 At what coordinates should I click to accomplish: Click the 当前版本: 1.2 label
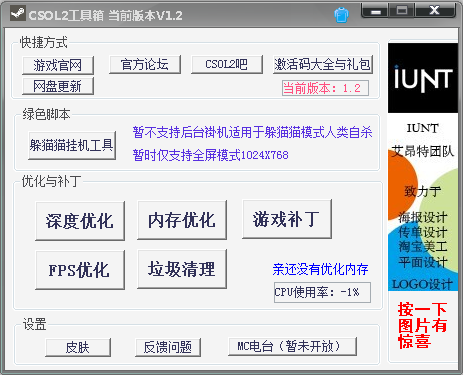click(325, 88)
